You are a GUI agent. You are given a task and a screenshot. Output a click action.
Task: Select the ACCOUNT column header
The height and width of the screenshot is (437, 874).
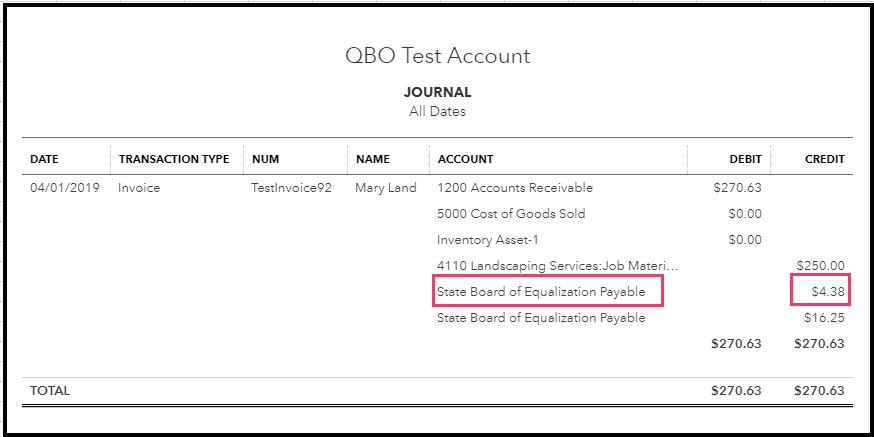(465, 159)
